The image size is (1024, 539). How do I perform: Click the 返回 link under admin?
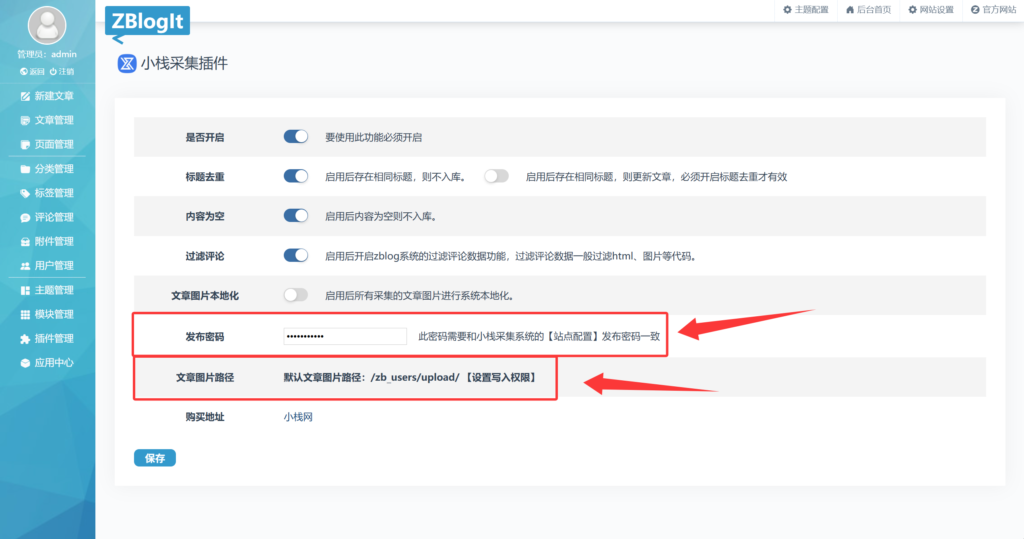pyautogui.click(x=32, y=72)
